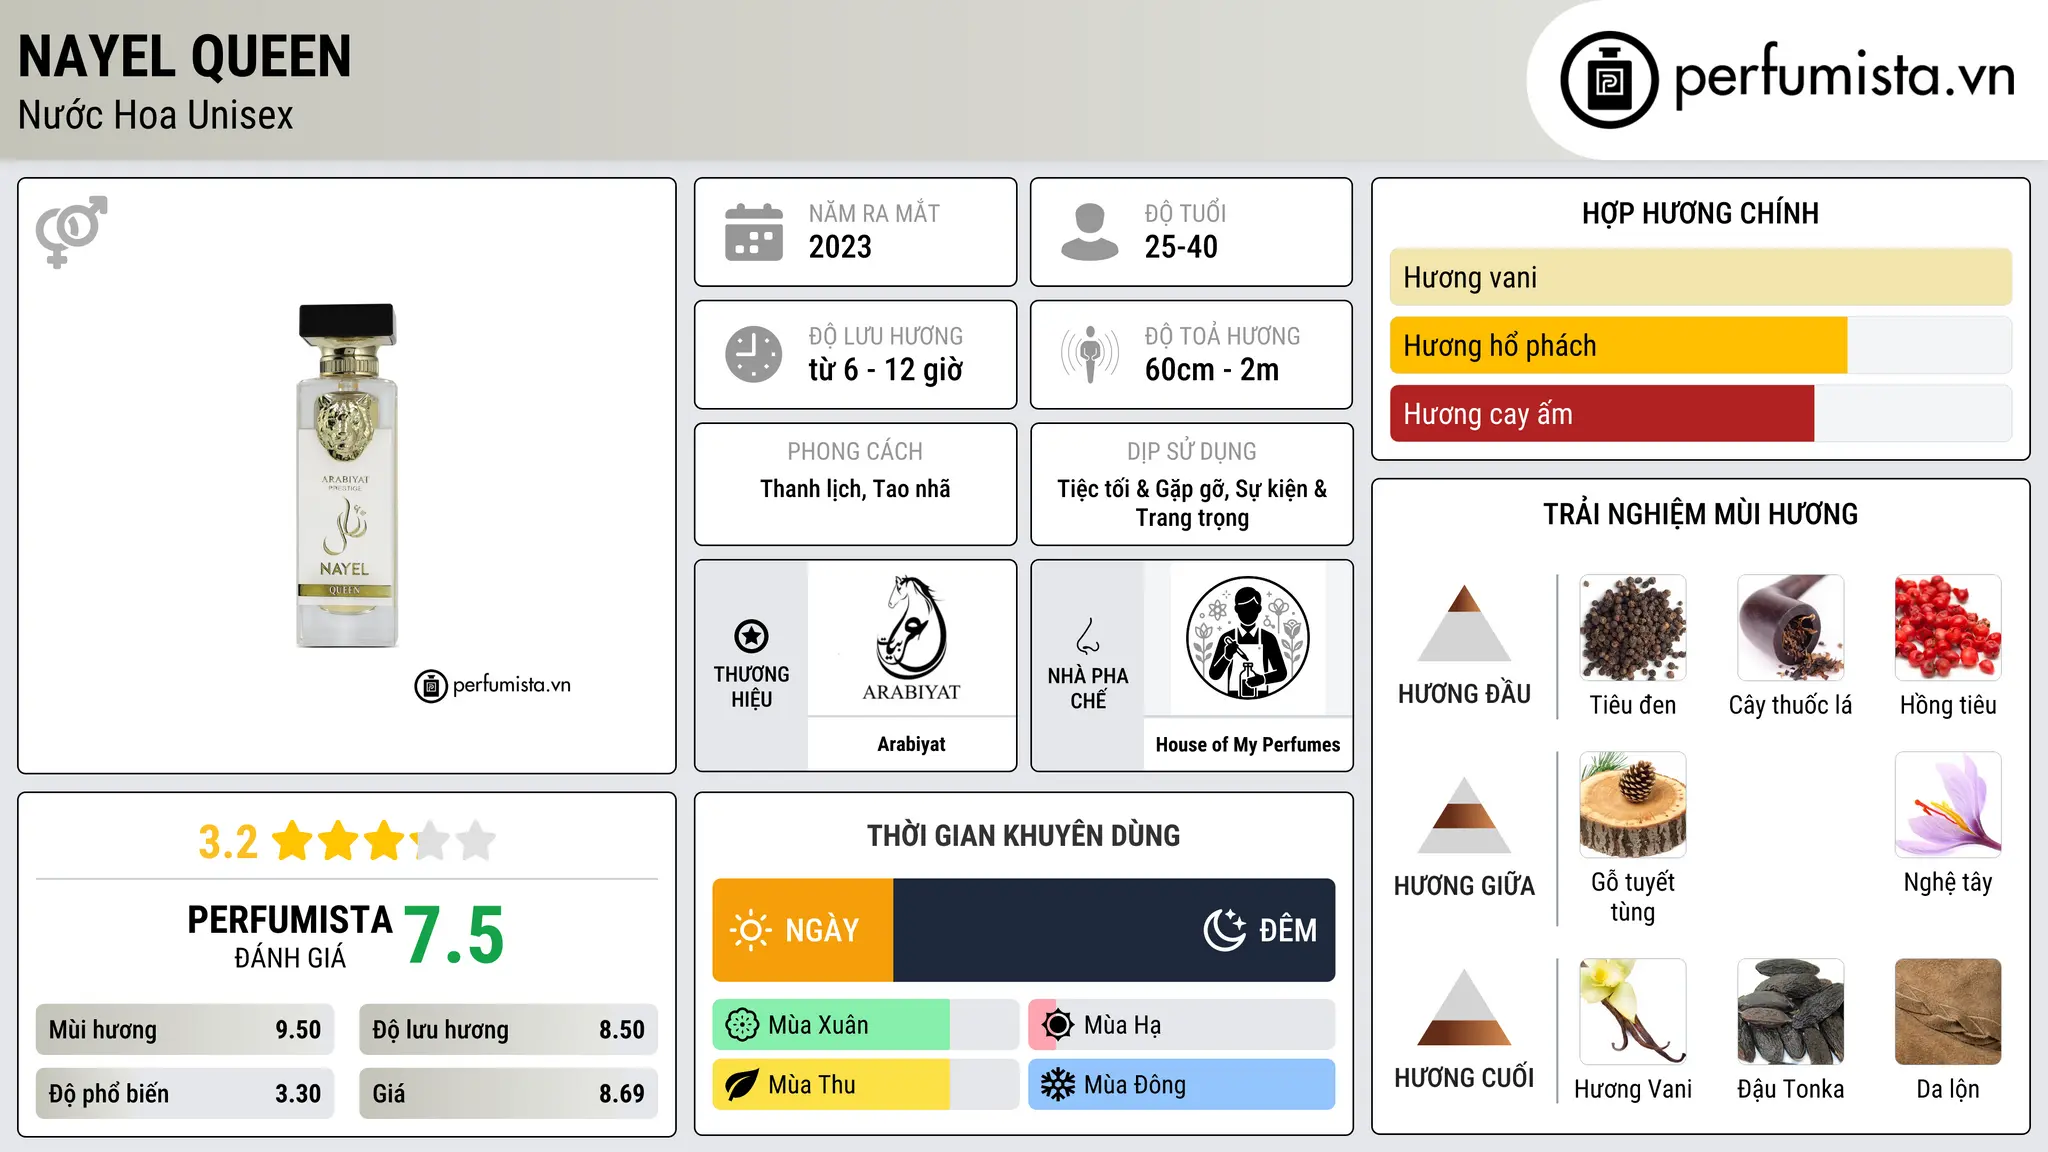Click the autumn leaf icon
Image resolution: width=2048 pixels, height=1152 pixels.
tap(742, 1085)
